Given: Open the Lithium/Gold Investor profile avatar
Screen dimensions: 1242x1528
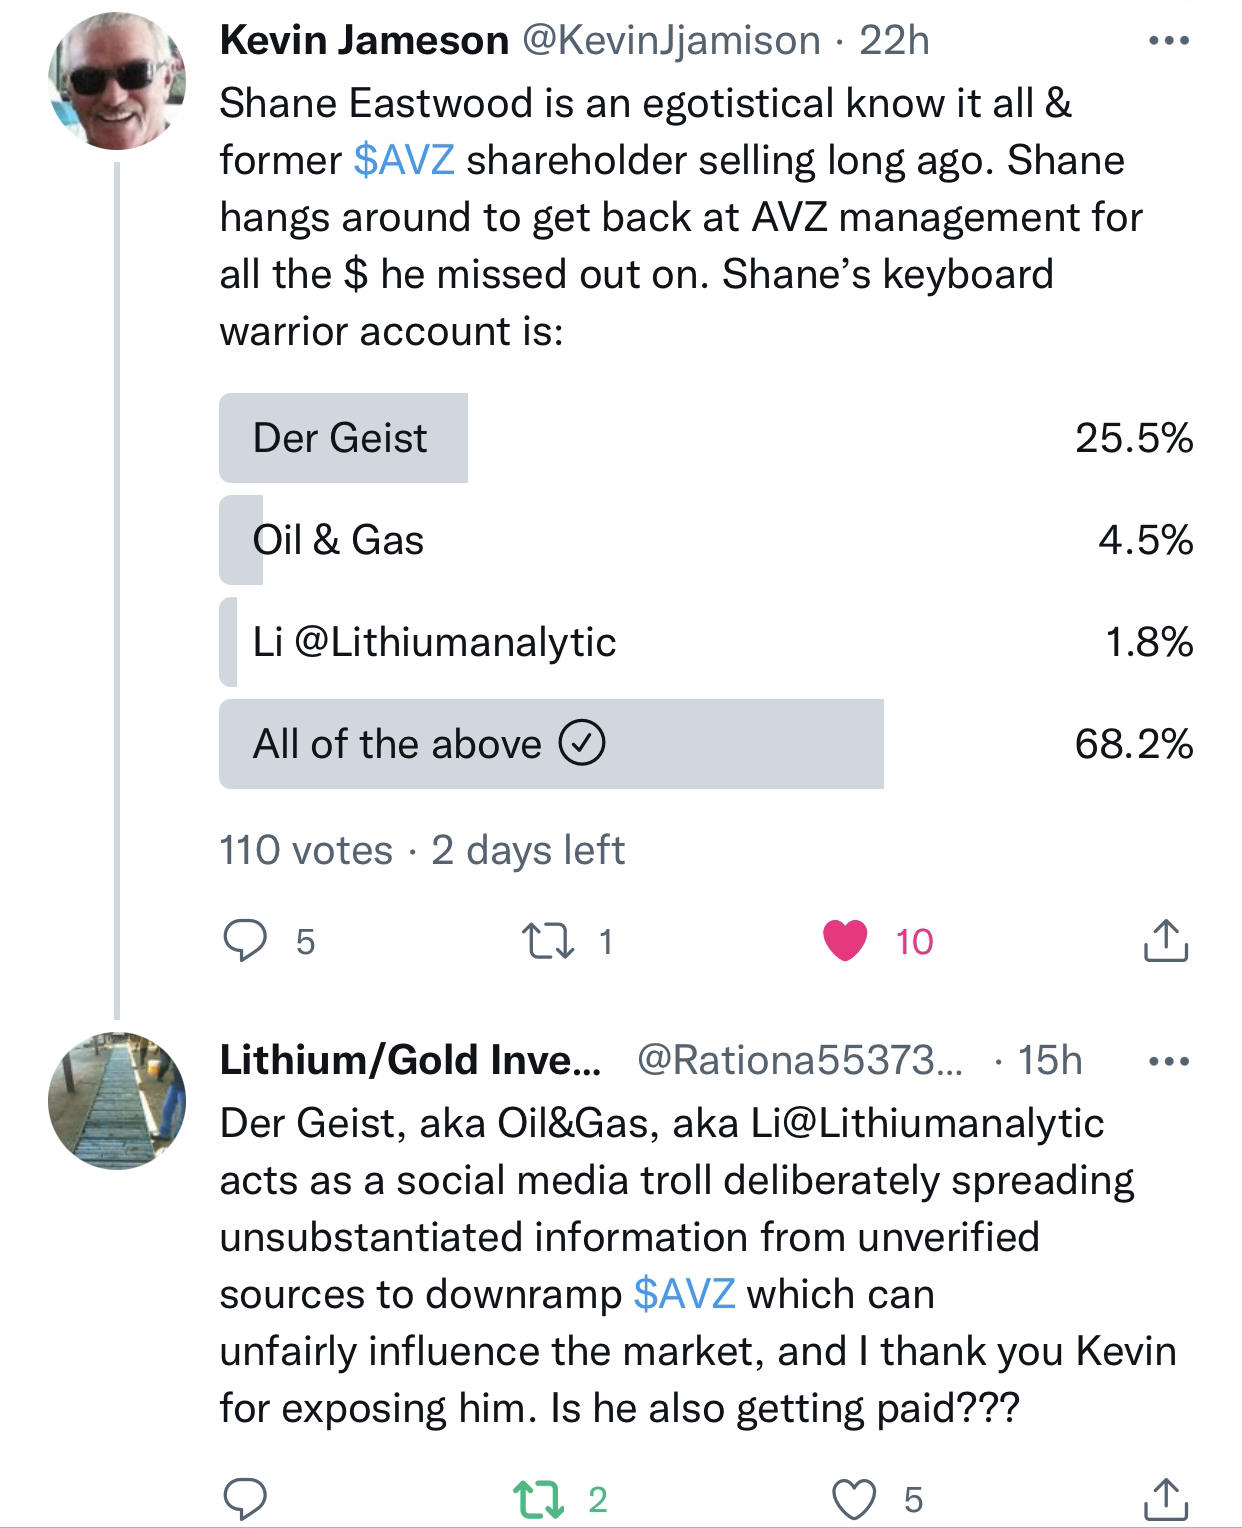Looking at the screenshot, I should pyautogui.click(x=117, y=1101).
